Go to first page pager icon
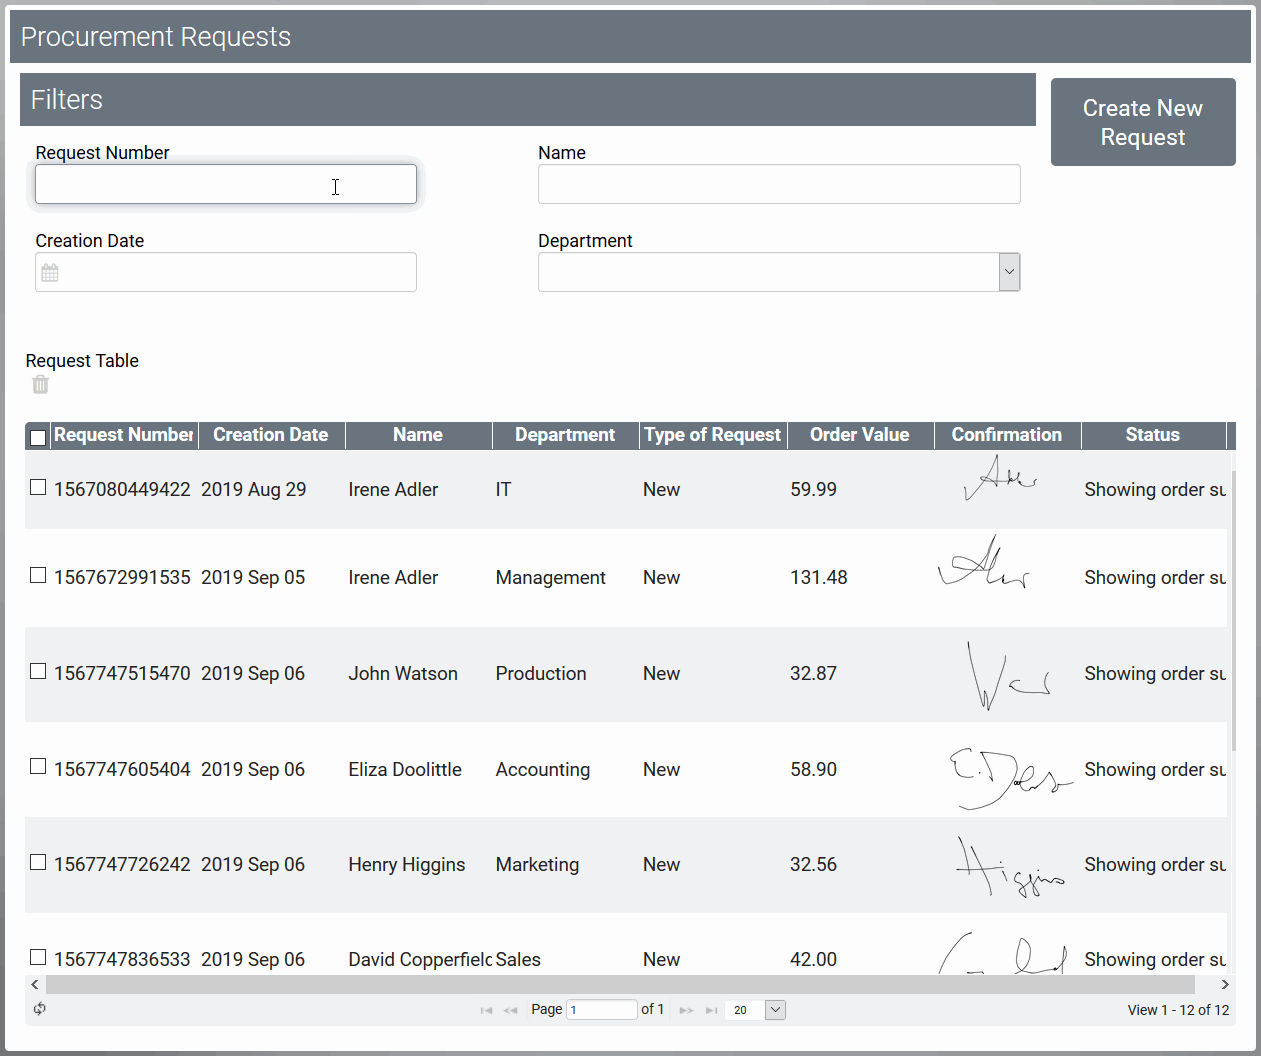This screenshot has width=1261, height=1056. [486, 1010]
